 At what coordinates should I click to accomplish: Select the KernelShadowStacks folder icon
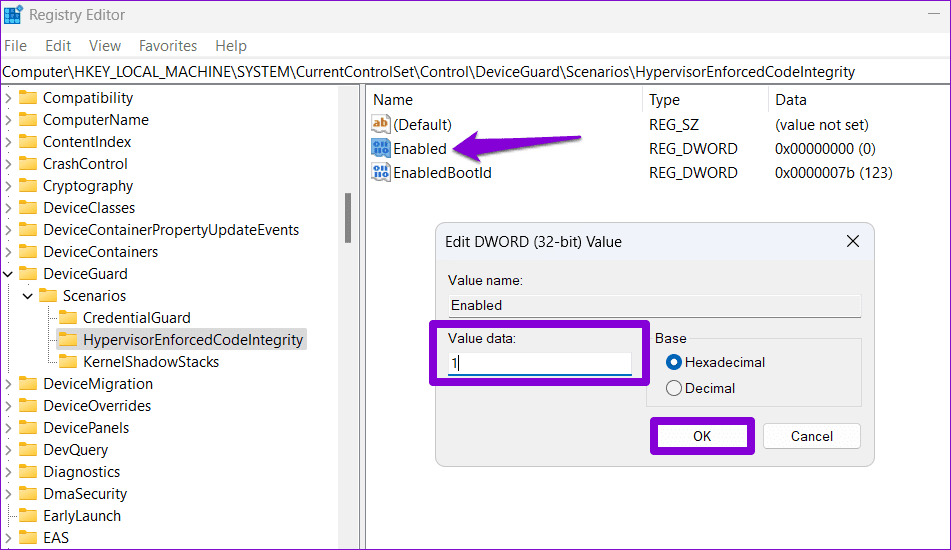68,361
